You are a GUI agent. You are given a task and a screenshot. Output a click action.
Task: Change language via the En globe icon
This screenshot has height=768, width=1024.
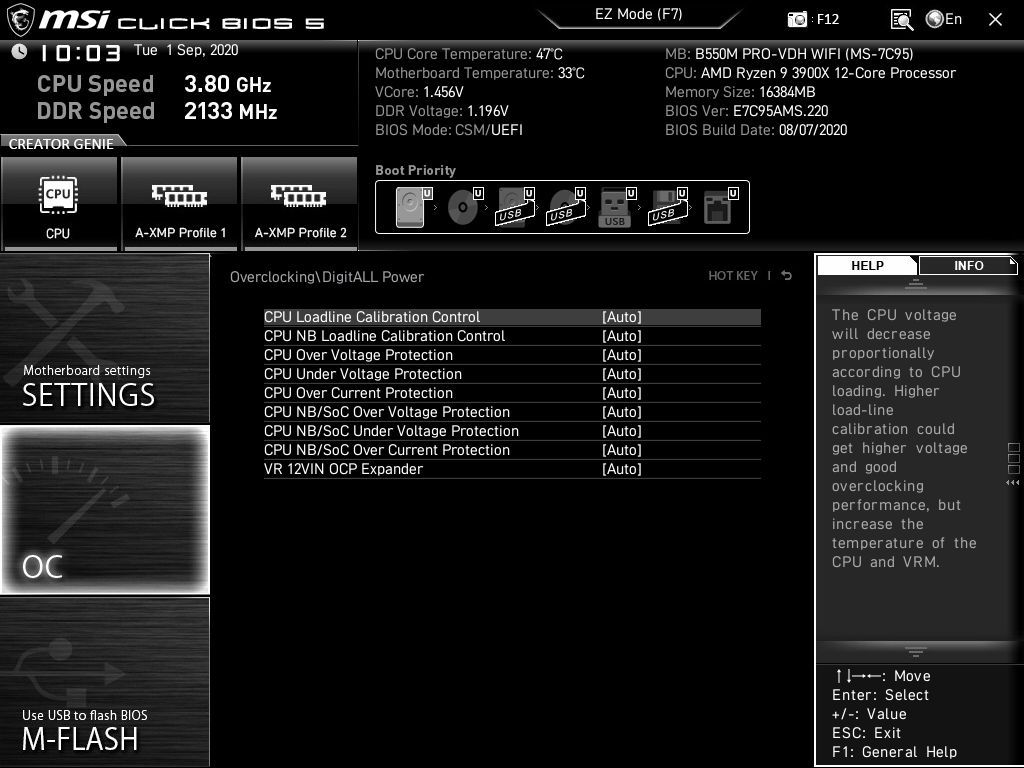pos(944,19)
